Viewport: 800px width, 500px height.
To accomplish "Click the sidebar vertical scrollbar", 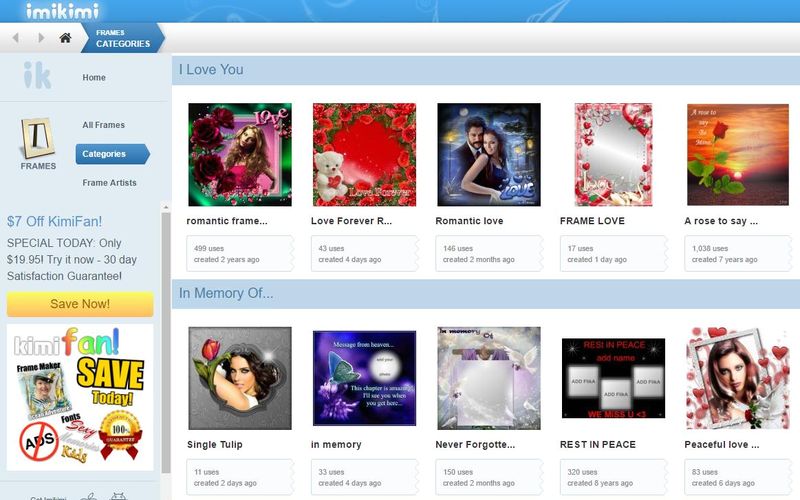I will pos(166,340).
